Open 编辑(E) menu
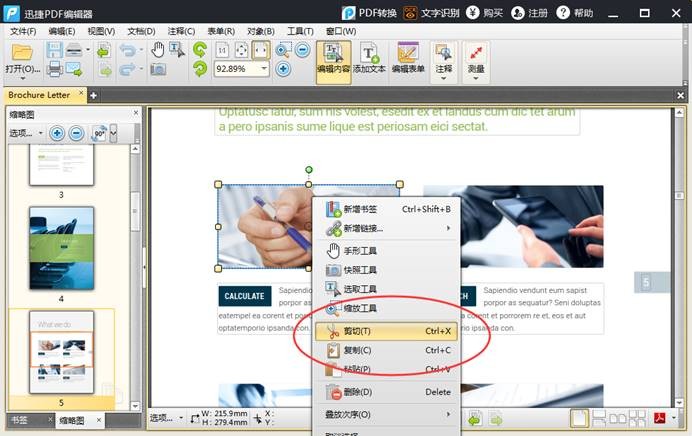The height and width of the screenshot is (436, 692). (62, 31)
